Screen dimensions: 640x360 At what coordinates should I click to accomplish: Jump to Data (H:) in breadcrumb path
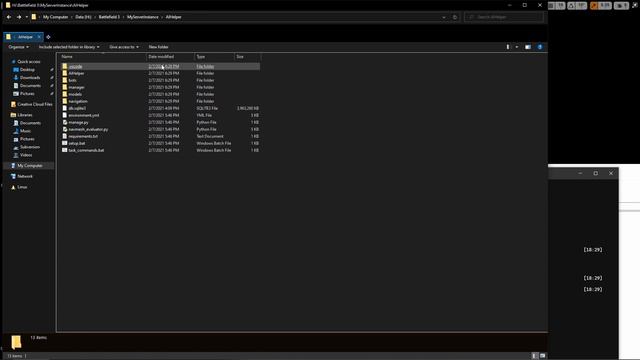83,17
